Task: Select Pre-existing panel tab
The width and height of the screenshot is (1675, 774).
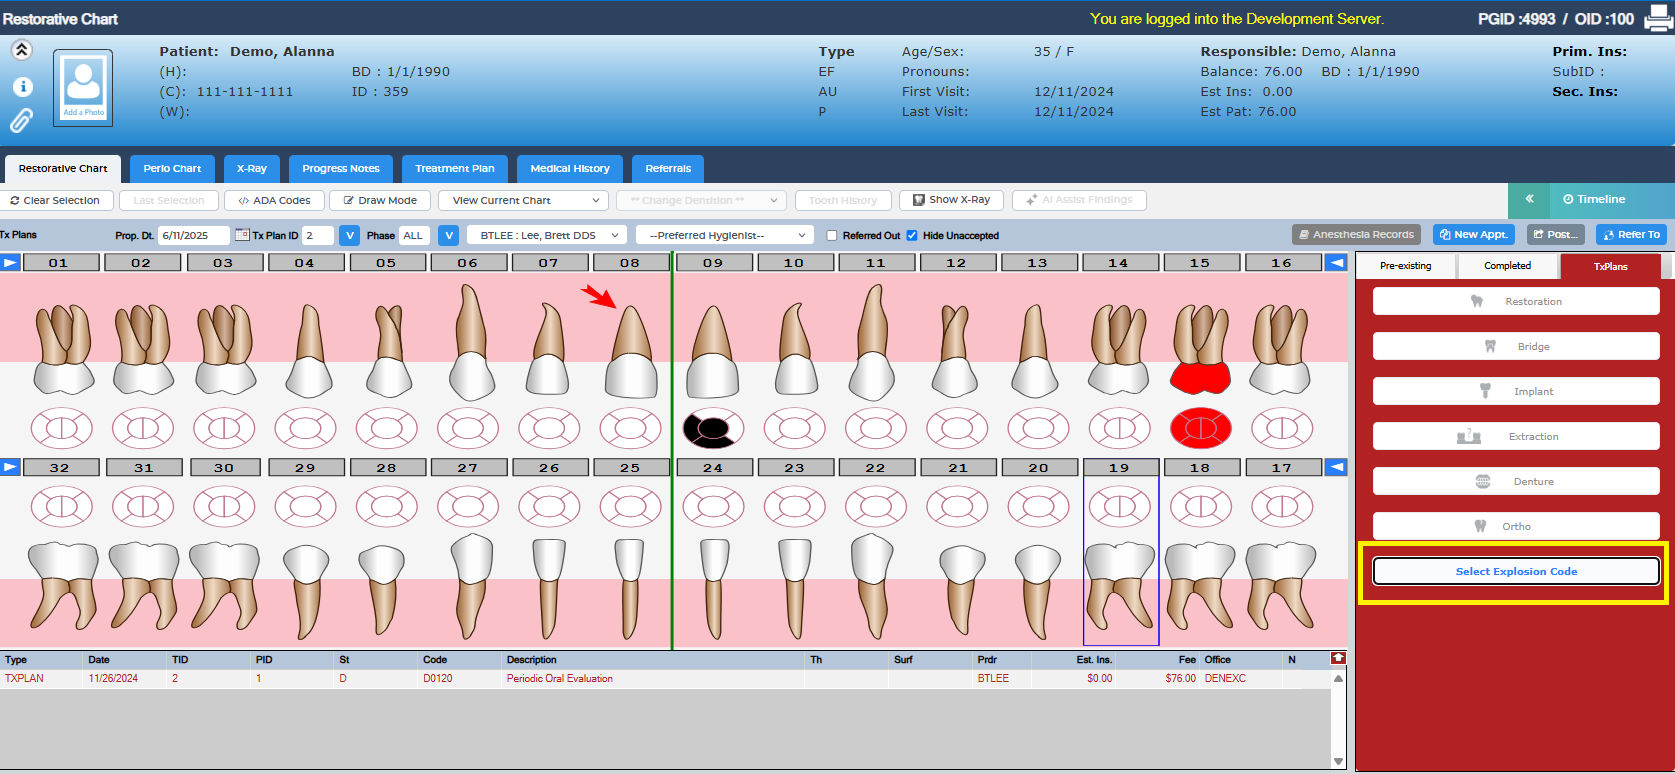Action: point(1405,266)
